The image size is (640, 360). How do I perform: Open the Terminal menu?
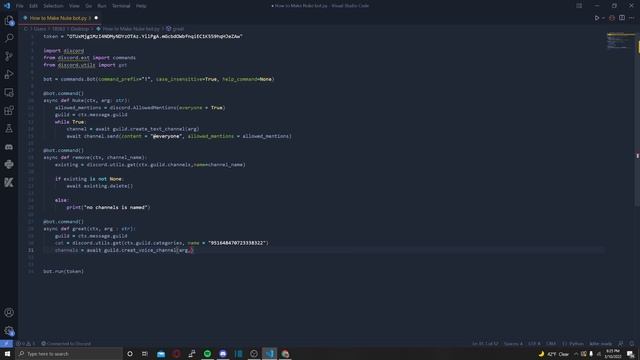[x=121, y=6]
